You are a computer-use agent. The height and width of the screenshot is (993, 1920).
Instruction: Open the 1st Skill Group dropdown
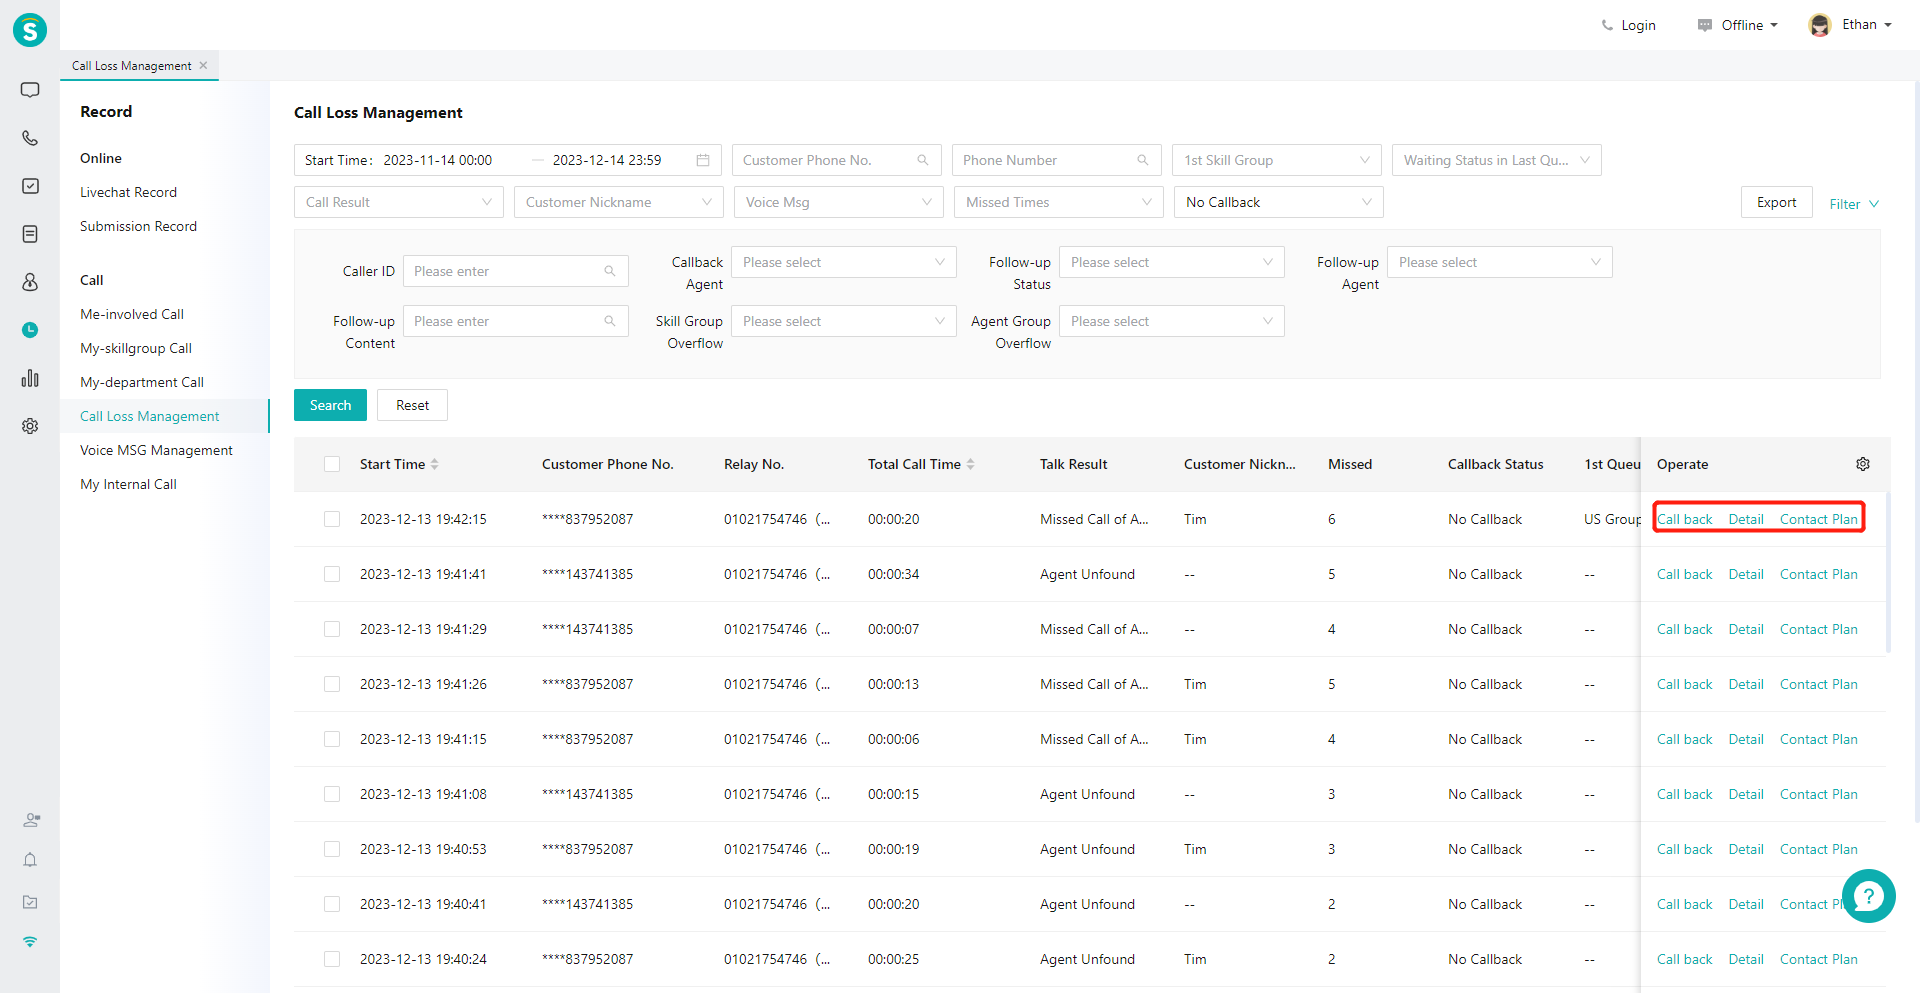tap(1277, 160)
